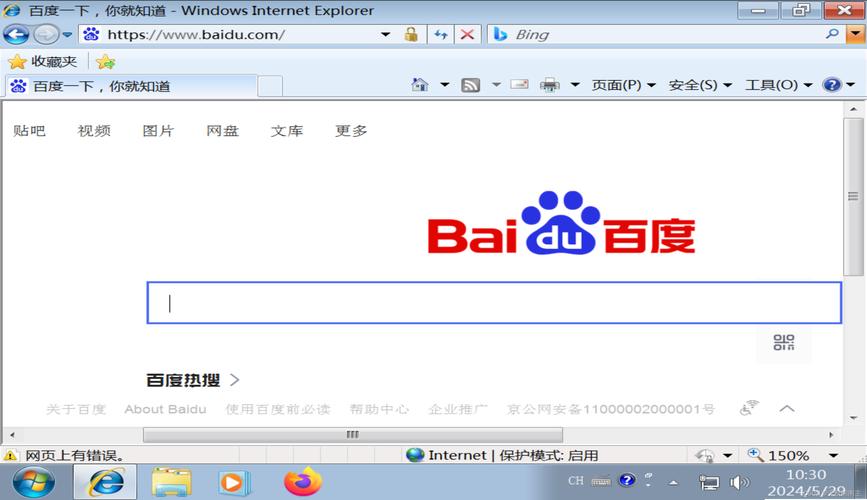Click the Bing logo in the search box
The height and width of the screenshot is (500, 867).
tap(500, 34)
